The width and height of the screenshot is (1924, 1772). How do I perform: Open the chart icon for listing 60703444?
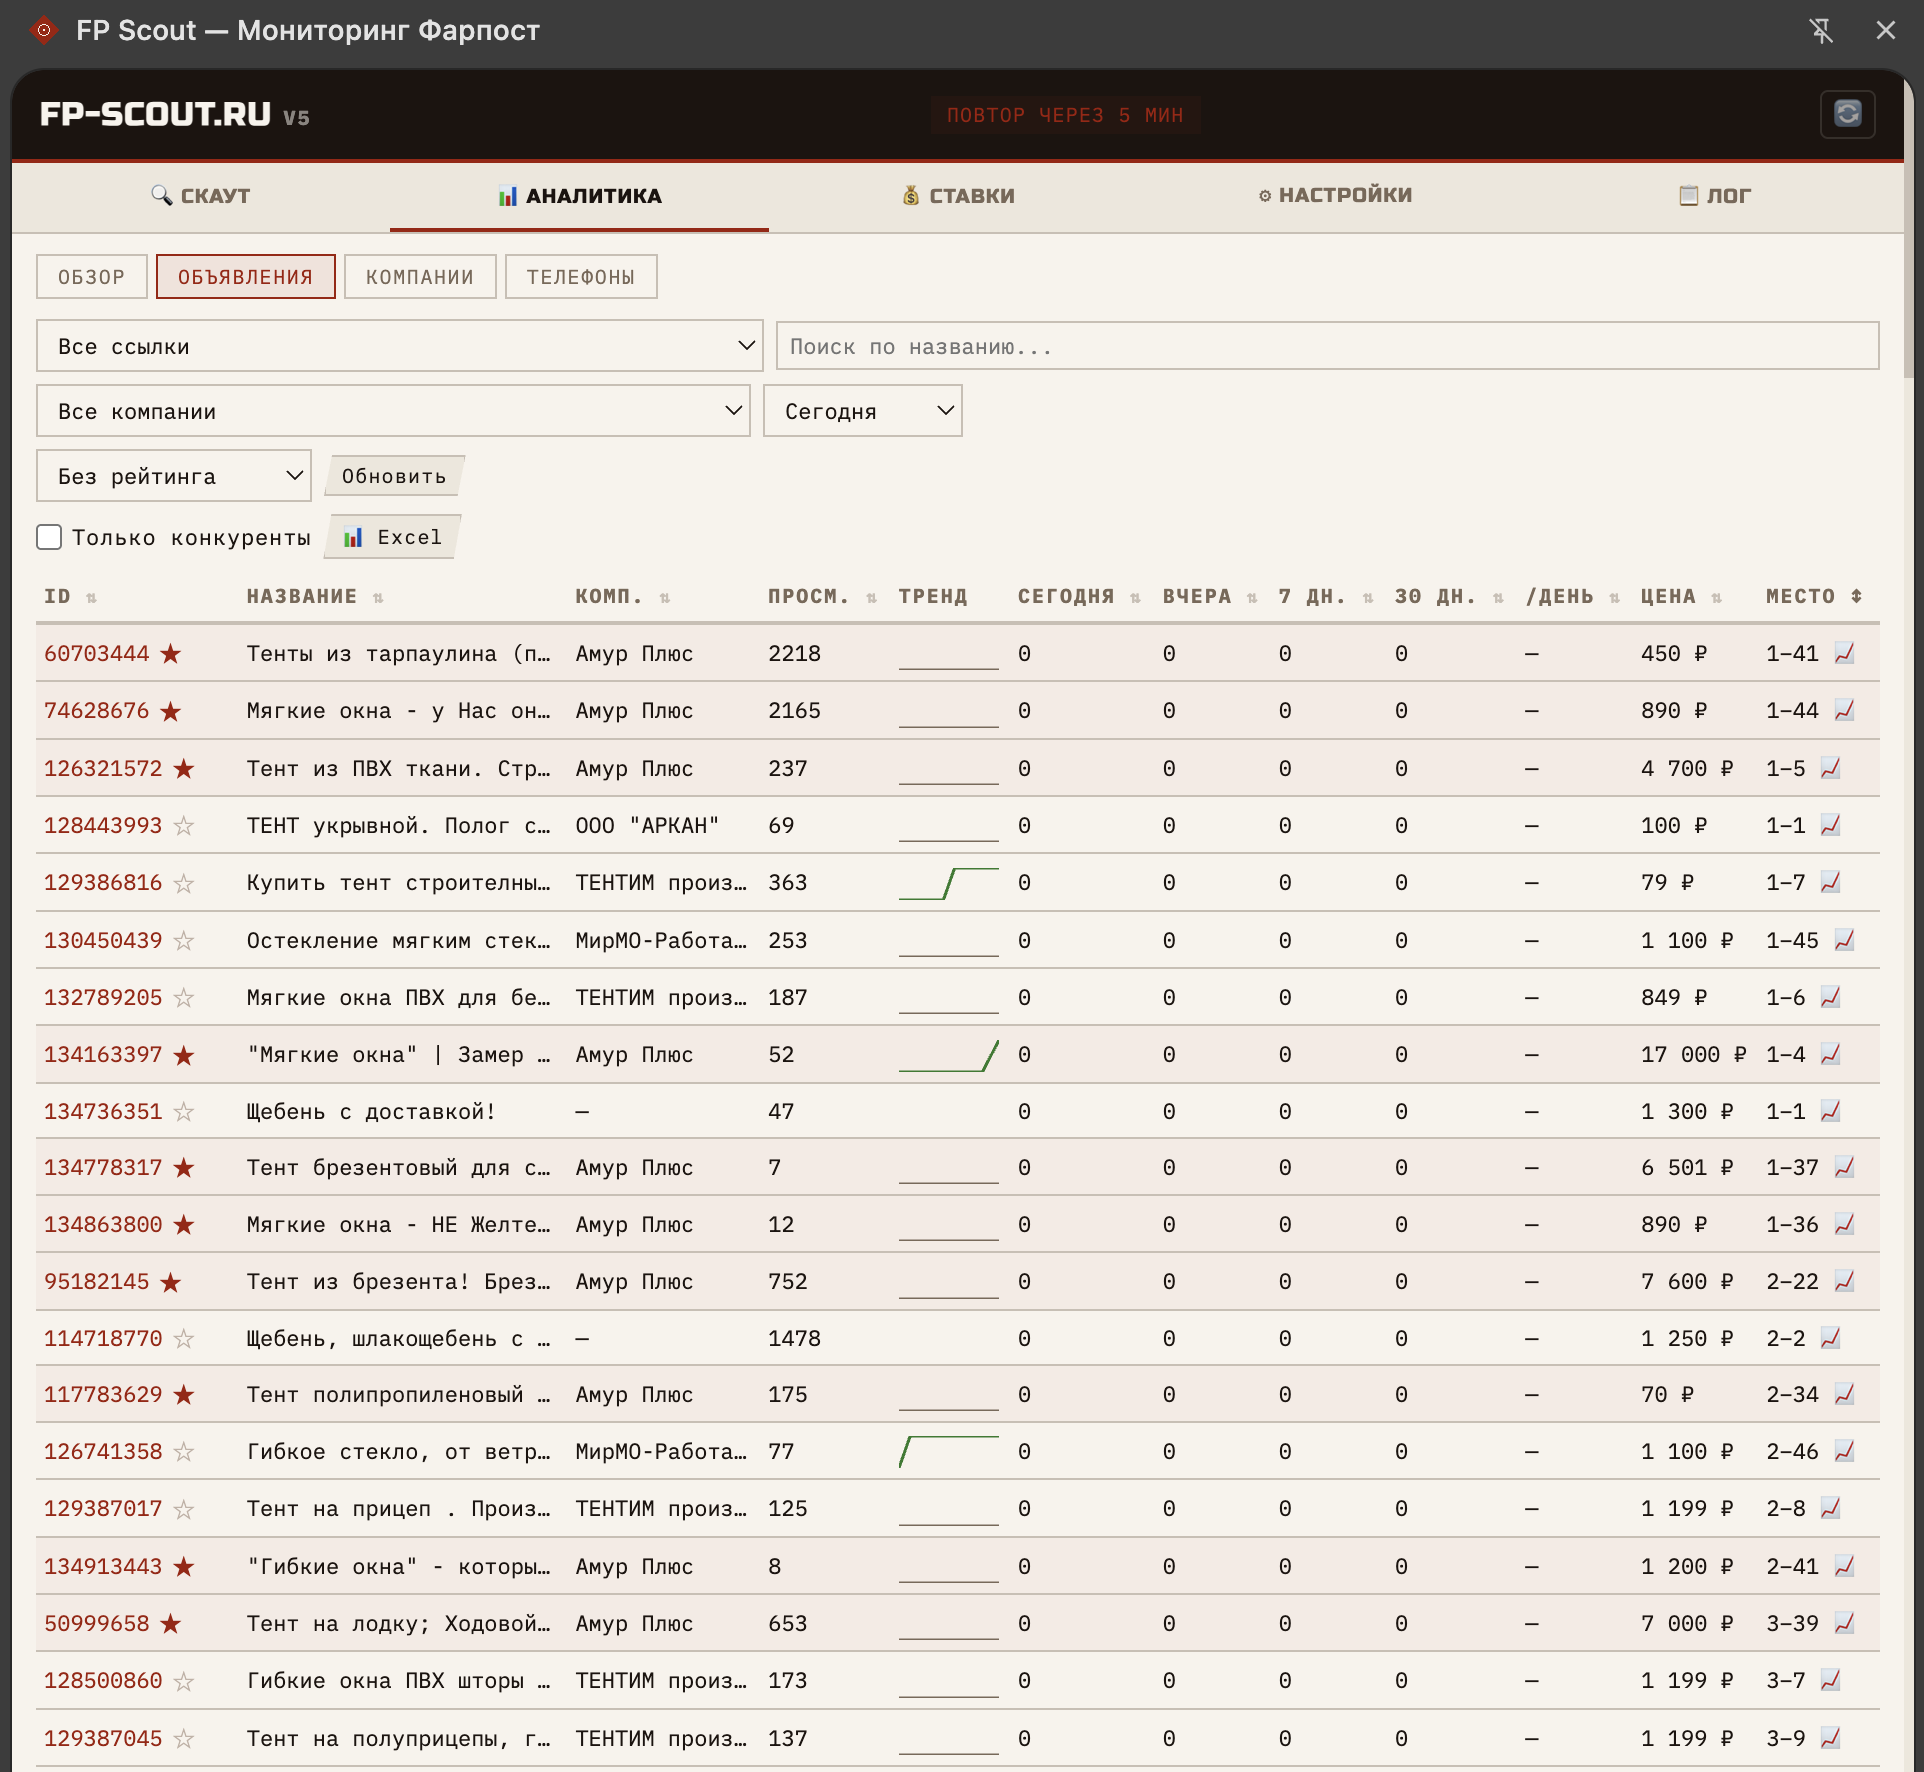coord(1845,653)
